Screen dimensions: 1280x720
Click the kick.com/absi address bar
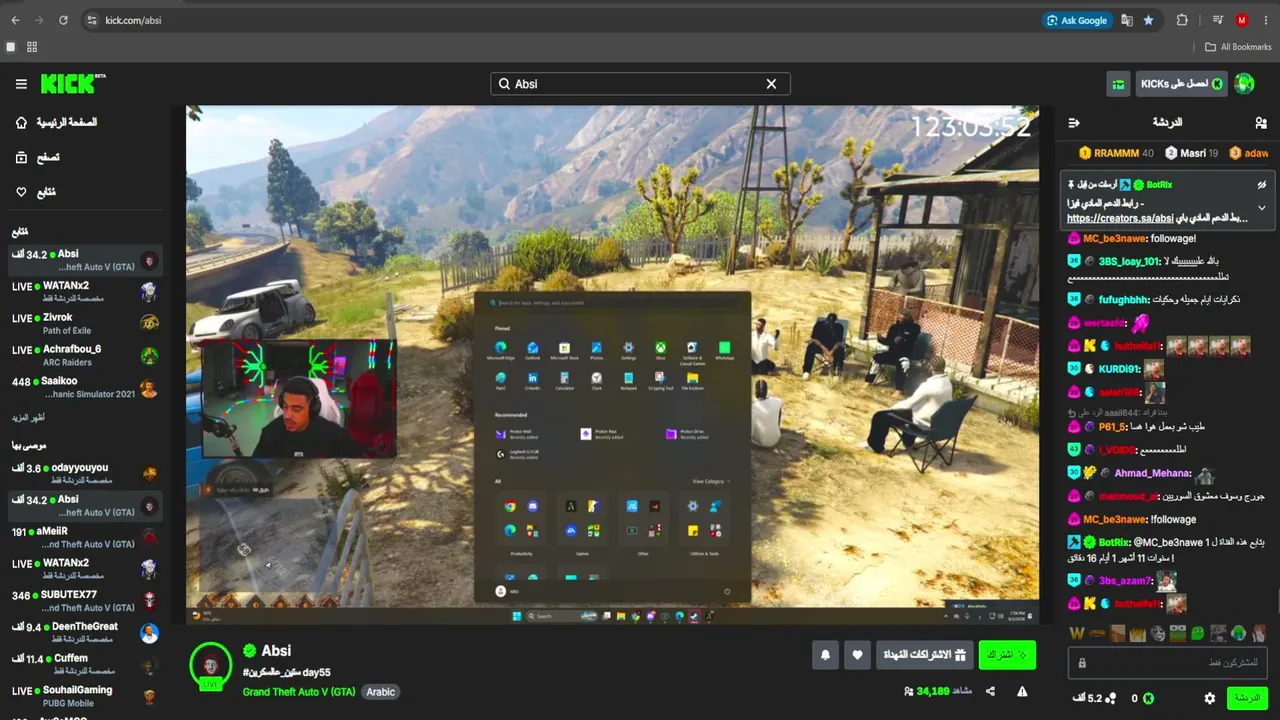(x=560, y=20)
